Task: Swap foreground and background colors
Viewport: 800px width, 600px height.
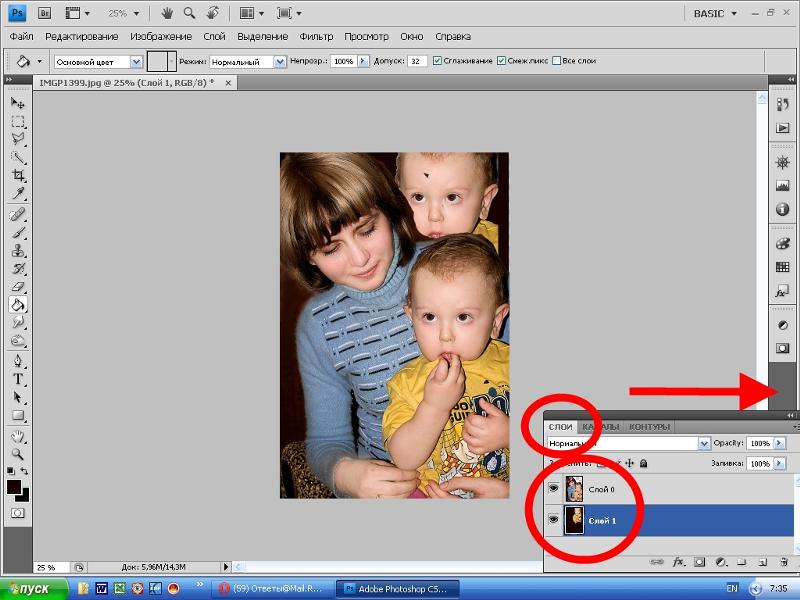Action: pos(24,471)
